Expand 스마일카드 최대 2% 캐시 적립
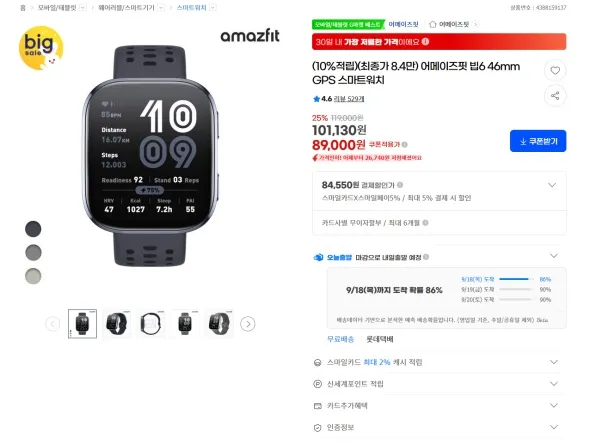This screenshot has width=590, height=442. tap(439, 362)
